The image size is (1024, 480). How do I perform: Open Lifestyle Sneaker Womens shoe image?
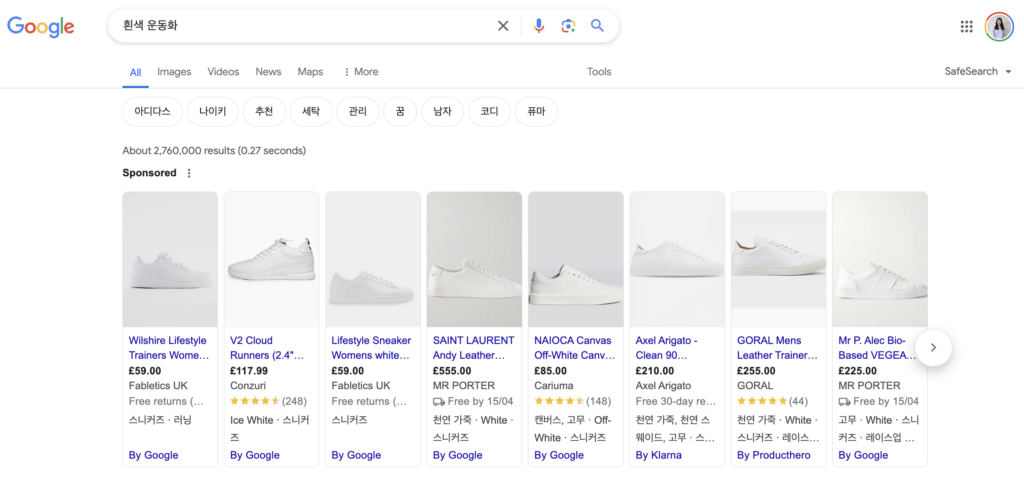(373, 259)
